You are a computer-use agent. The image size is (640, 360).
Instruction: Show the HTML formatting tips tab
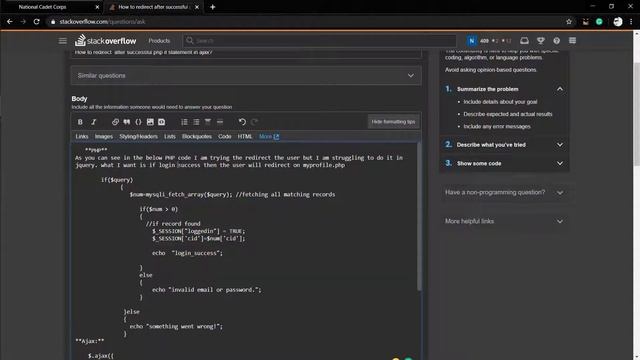click(x=245, y=136)
